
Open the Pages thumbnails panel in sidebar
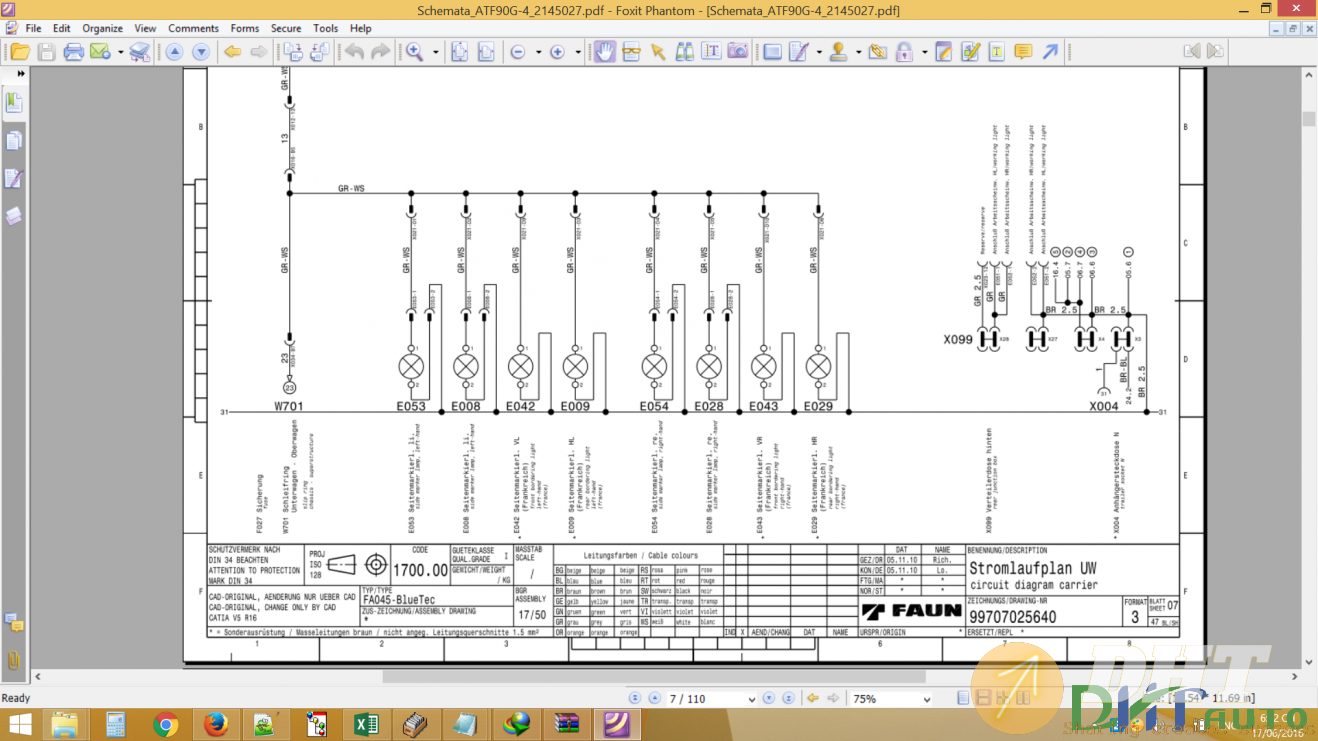(x=14, y=140)
